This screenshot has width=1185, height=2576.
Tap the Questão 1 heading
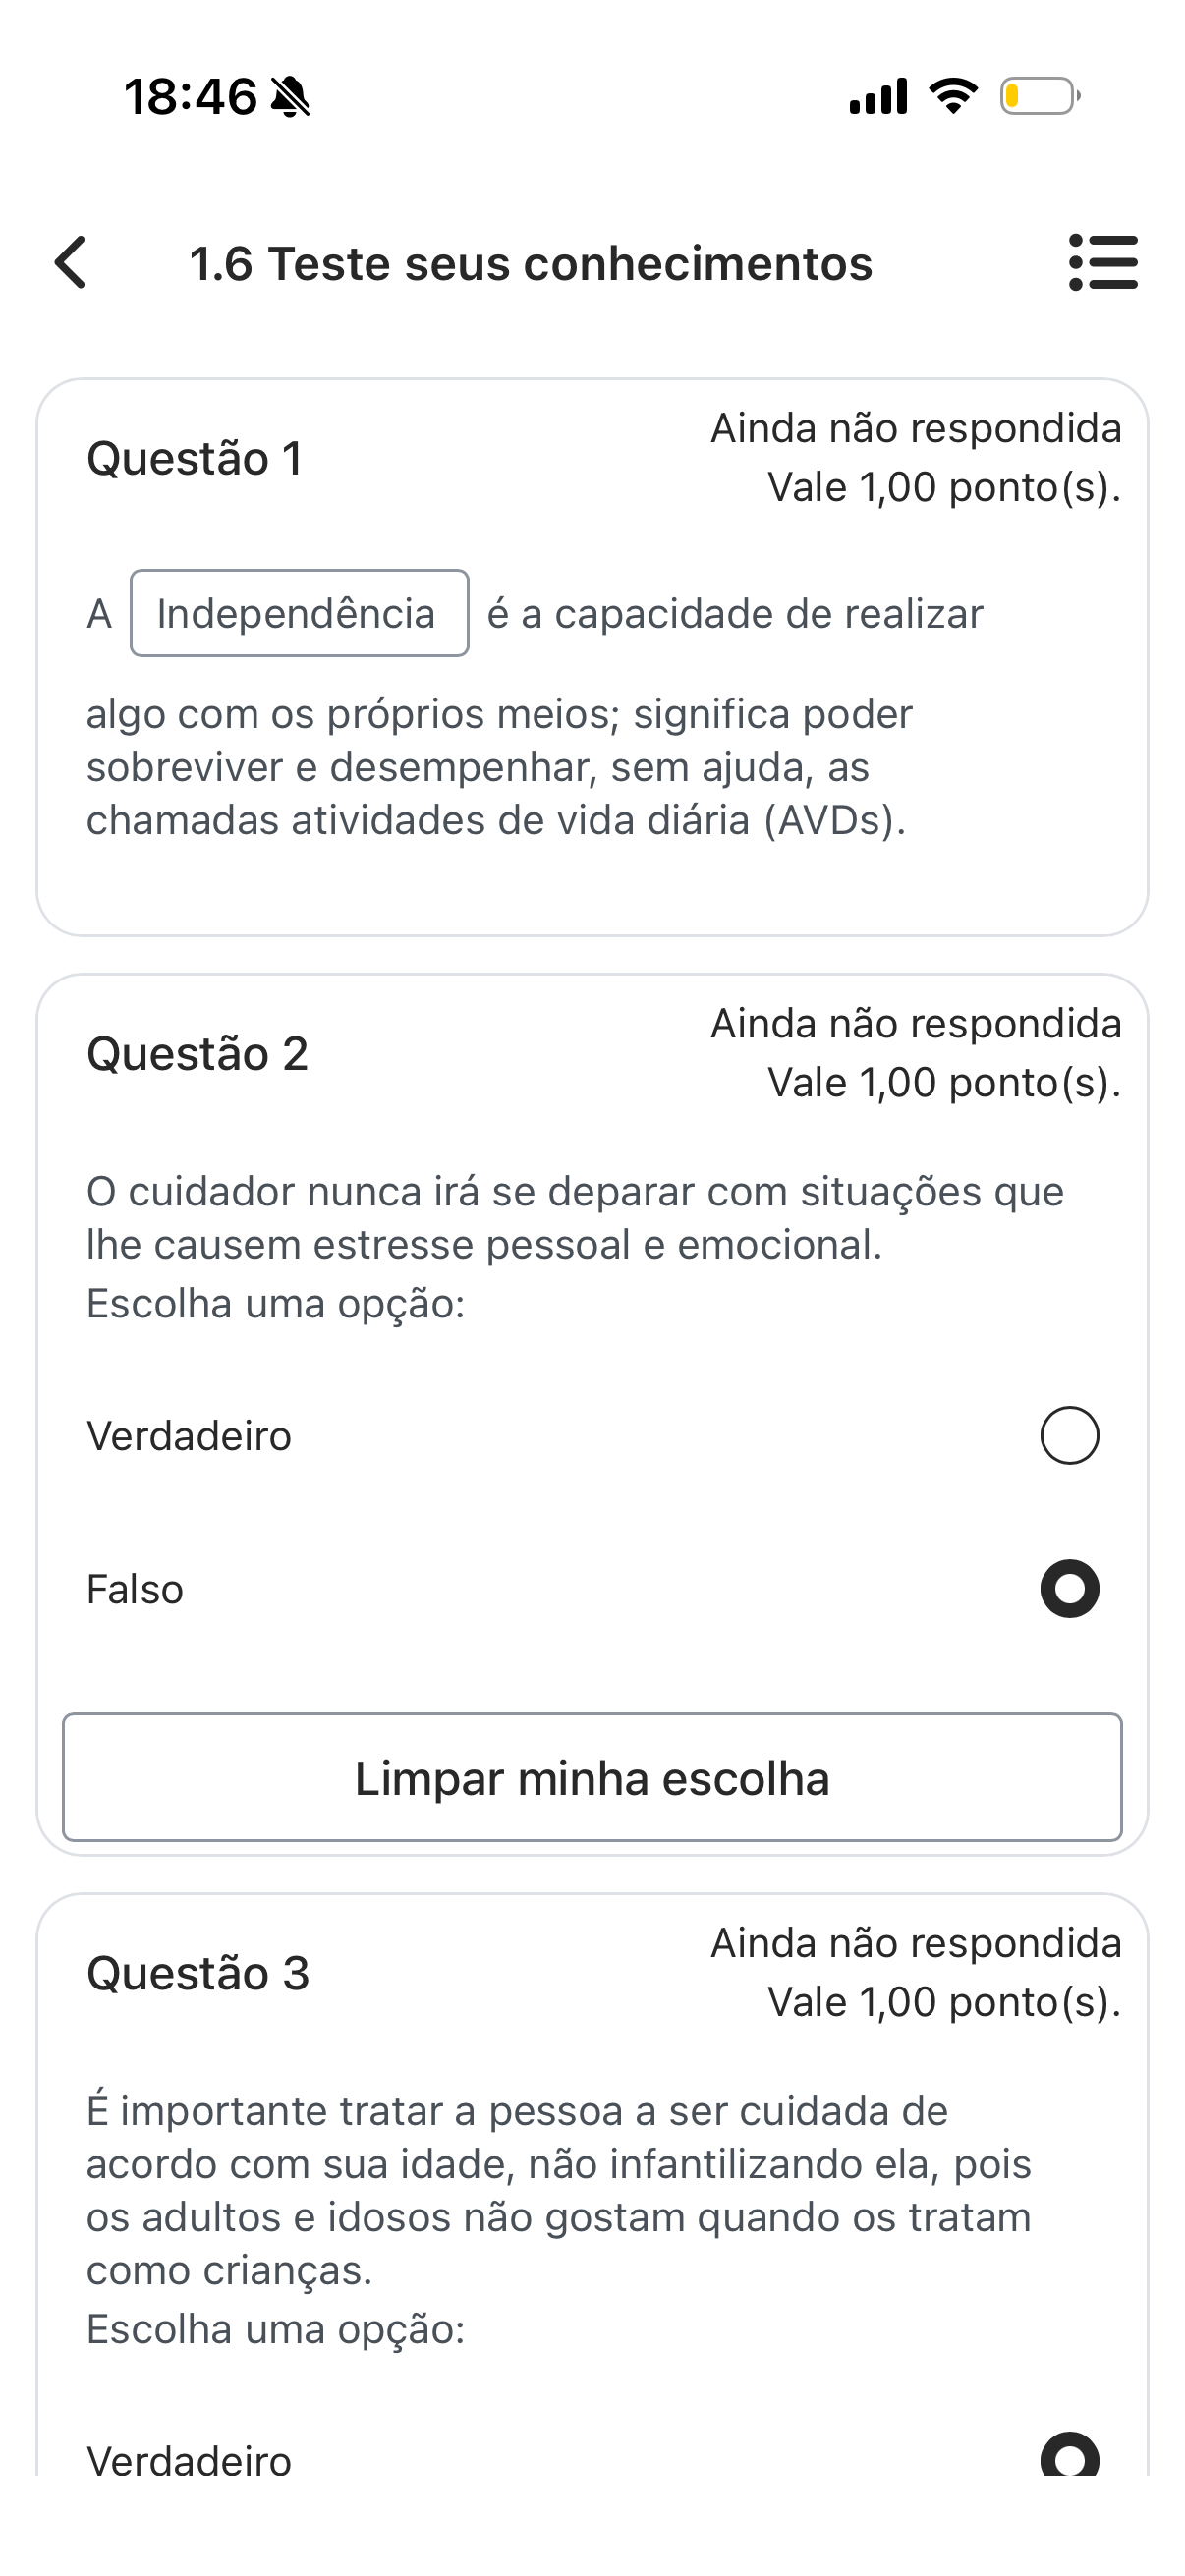coord(195,459)
